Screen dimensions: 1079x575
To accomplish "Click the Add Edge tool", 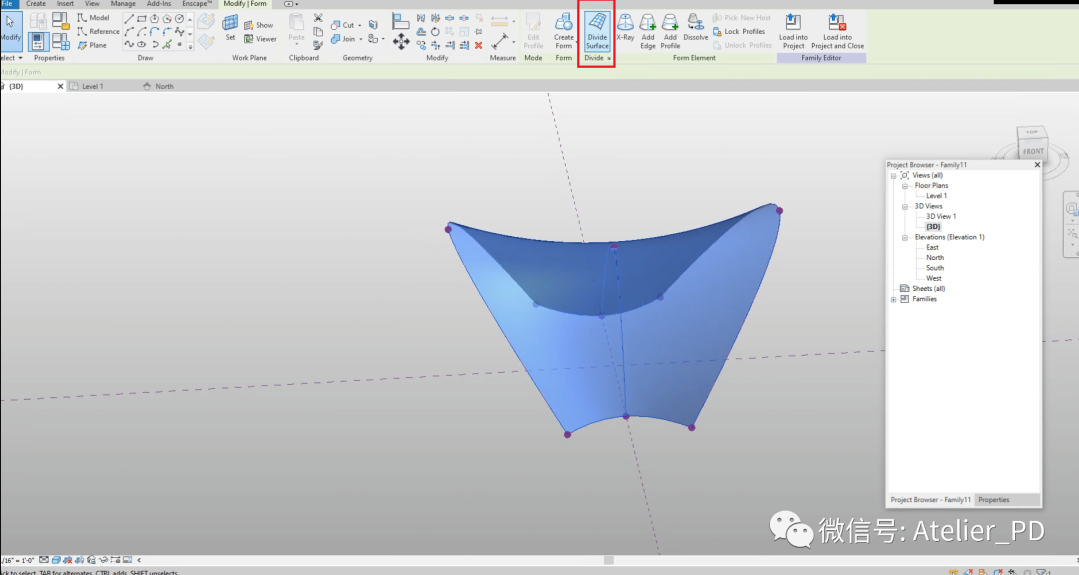I will click(x=648, y=32).
